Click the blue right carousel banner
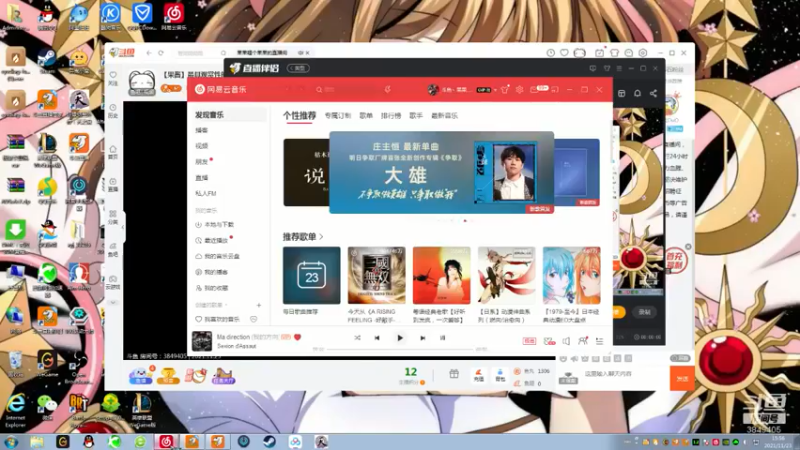This screenshot has width=800, height=450. point(577,172)
